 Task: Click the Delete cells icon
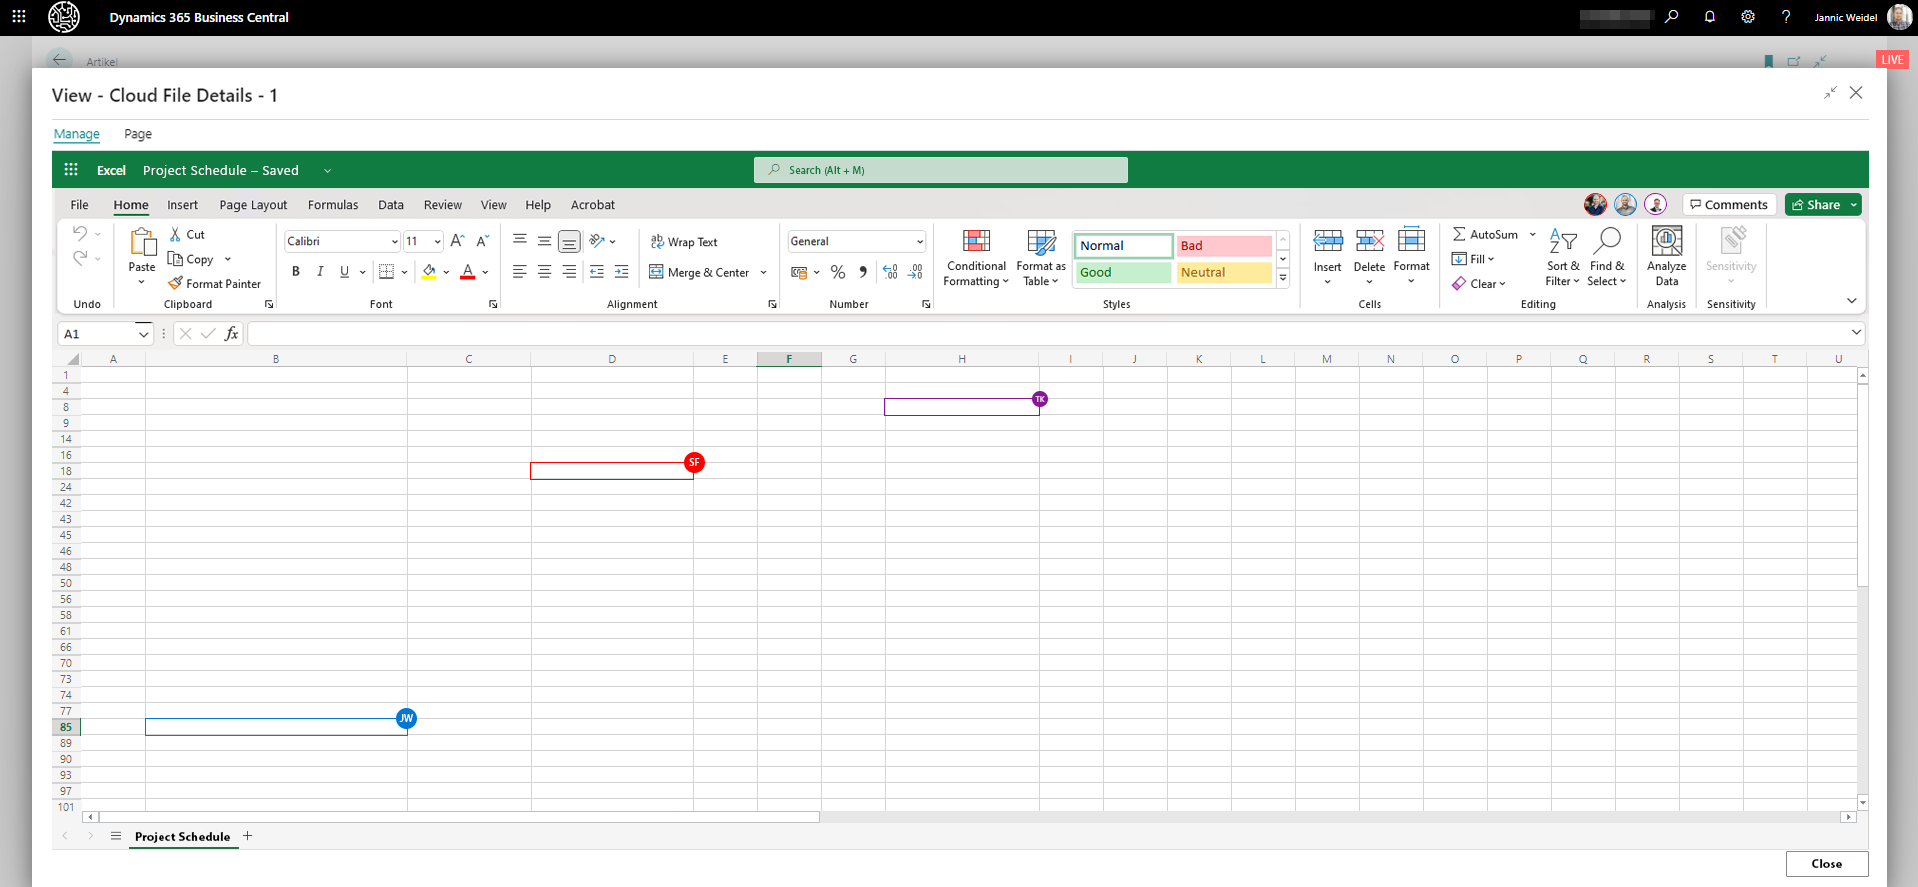(x=1370, y=241)
